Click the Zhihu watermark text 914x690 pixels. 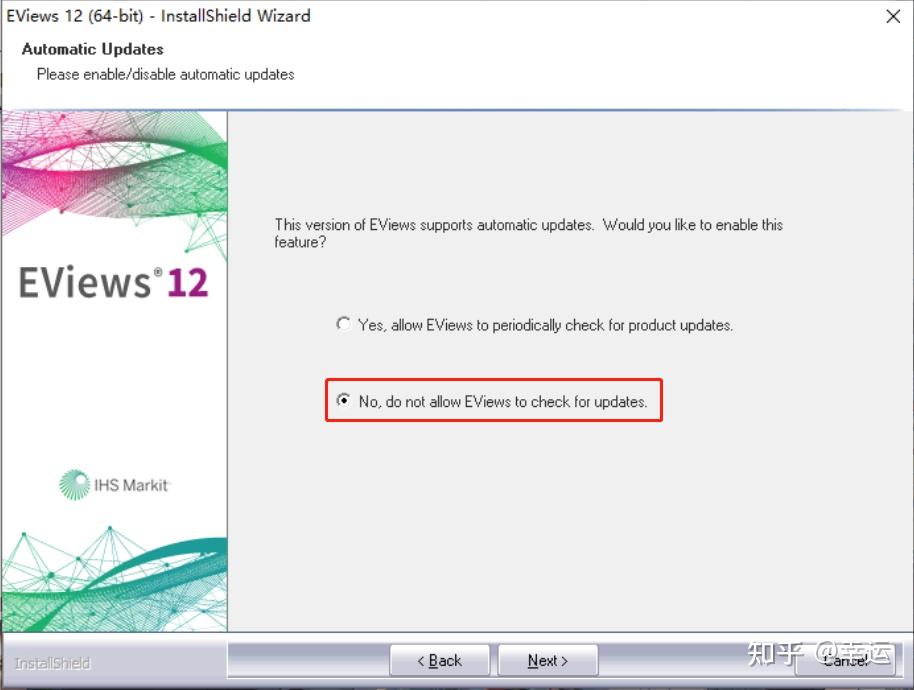pyautogui.click(x=819, y=654)
